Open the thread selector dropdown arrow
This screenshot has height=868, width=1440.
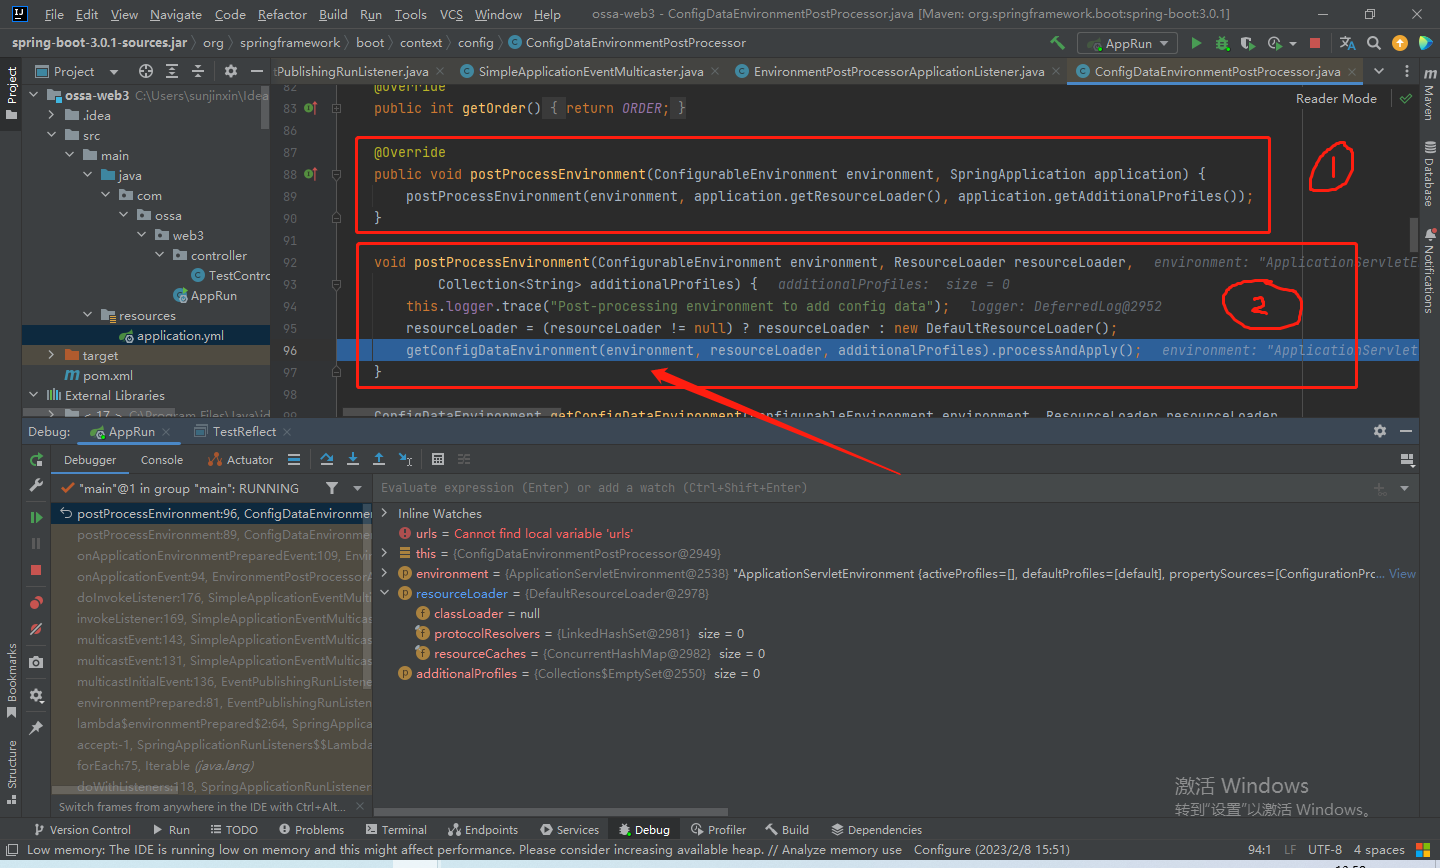pos(357,488)
